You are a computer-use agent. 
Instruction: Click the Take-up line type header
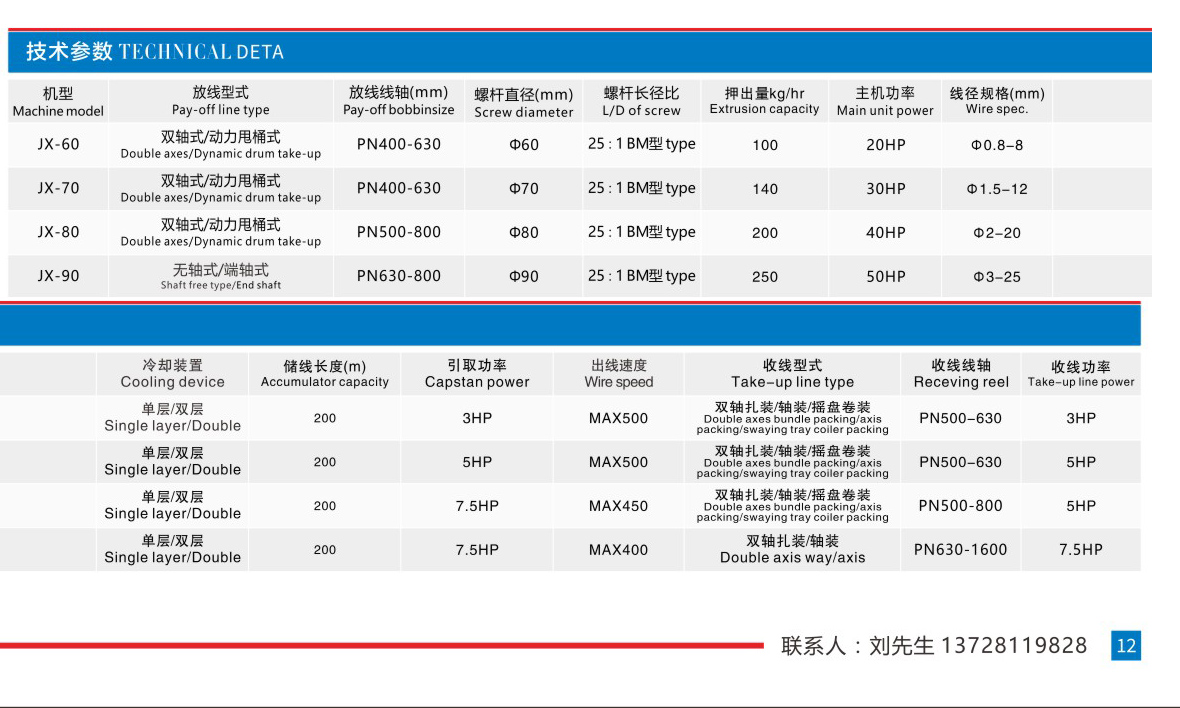click(x=792, y=374)
